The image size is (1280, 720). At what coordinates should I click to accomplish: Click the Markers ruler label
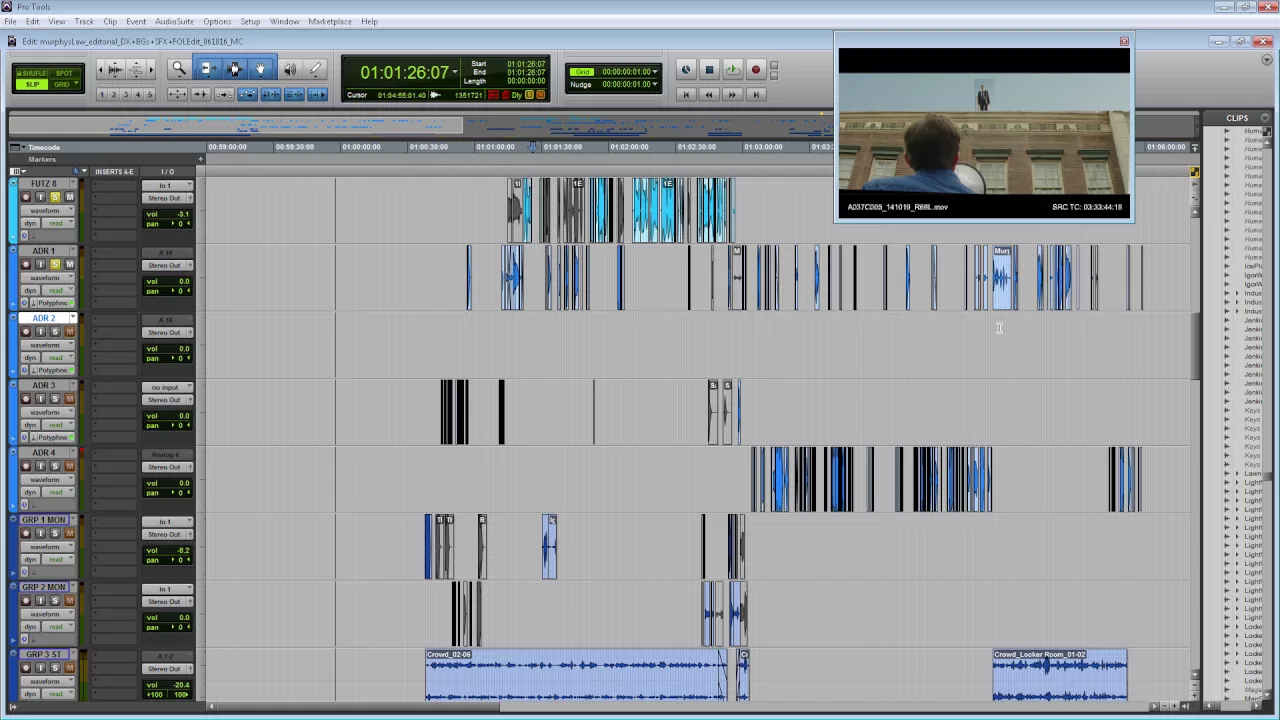[x=42, y=160]
